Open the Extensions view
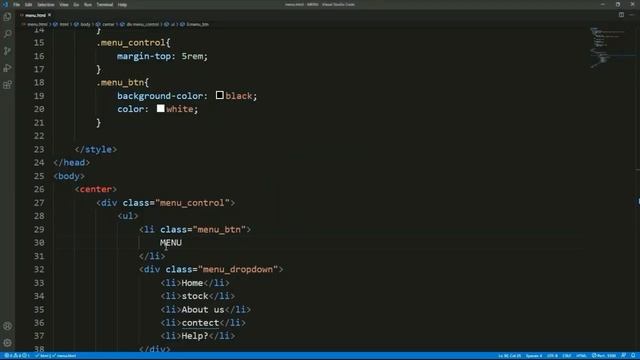Image resolution: width=640 pixels, height=360 pixels. 7,85
